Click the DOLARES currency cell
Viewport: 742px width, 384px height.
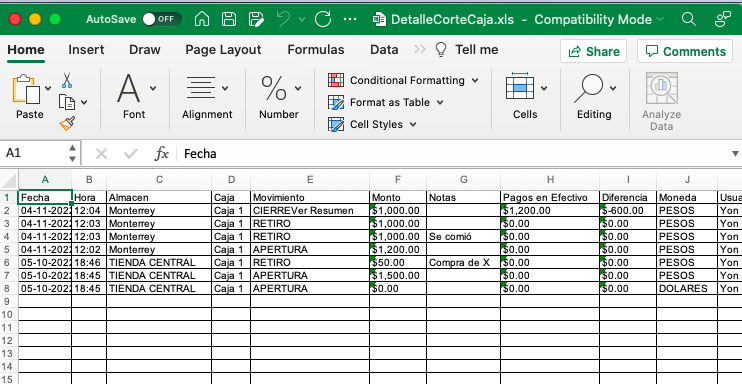tap(687, 288)
